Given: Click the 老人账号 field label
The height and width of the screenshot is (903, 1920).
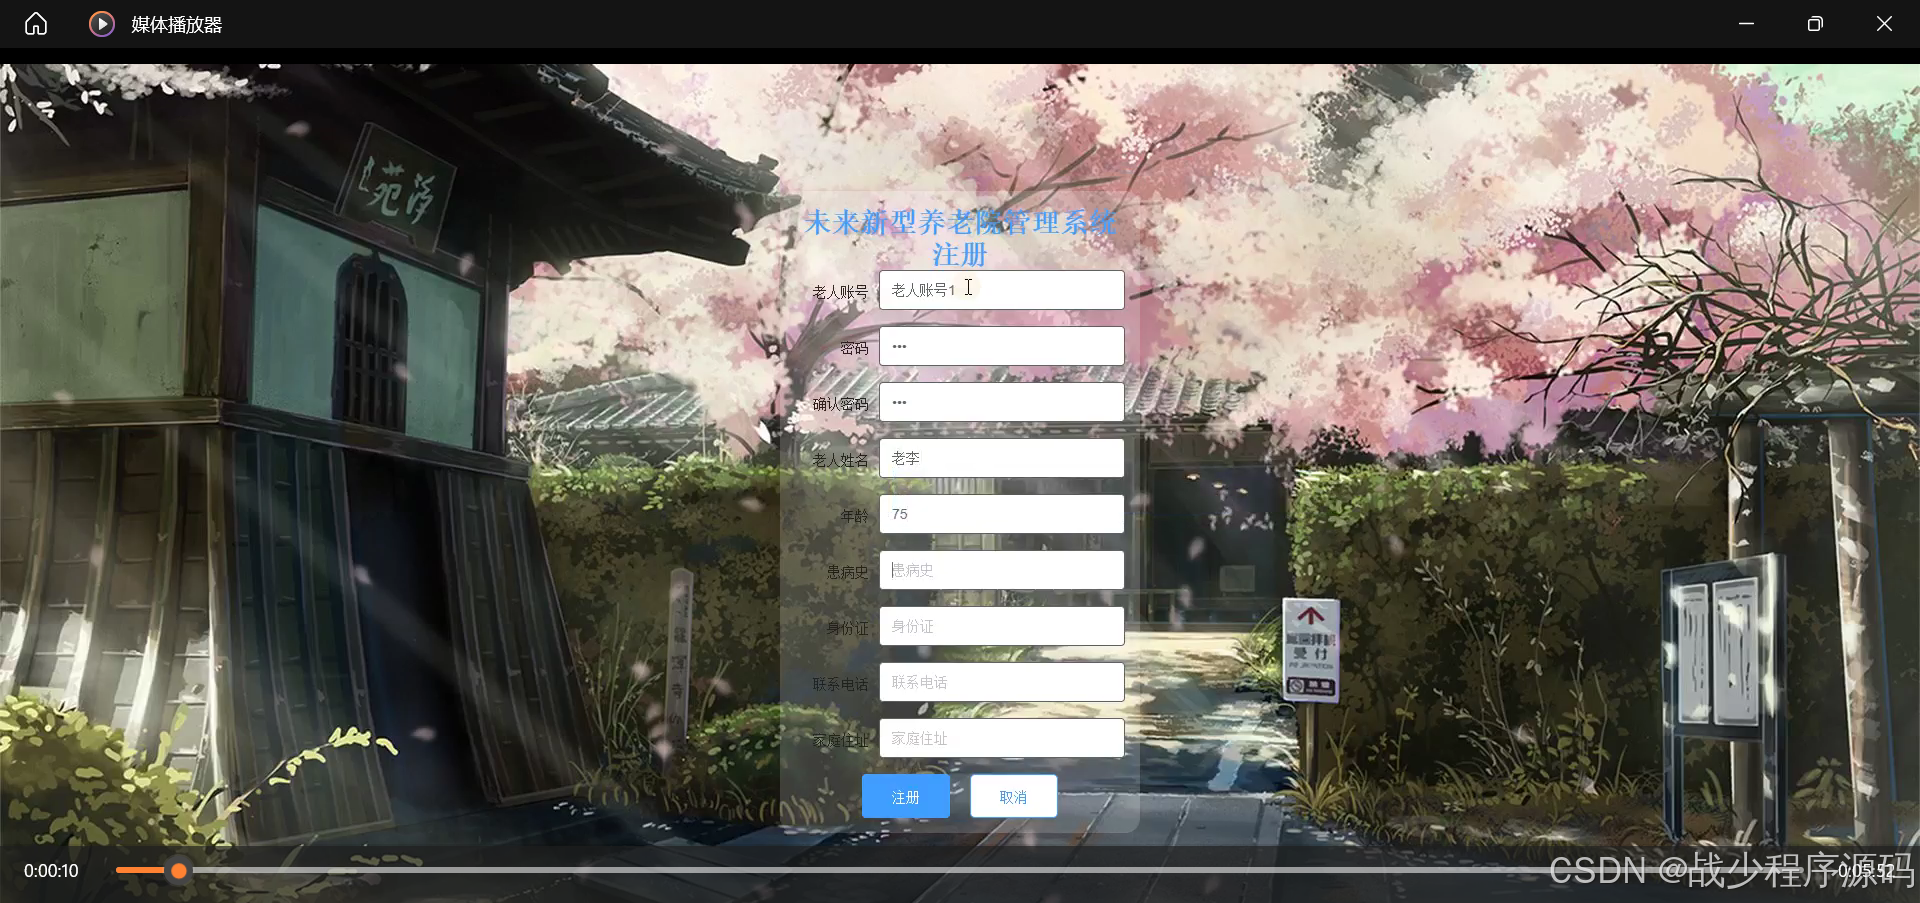Looking at the screenshot, I should pos(840,292).
